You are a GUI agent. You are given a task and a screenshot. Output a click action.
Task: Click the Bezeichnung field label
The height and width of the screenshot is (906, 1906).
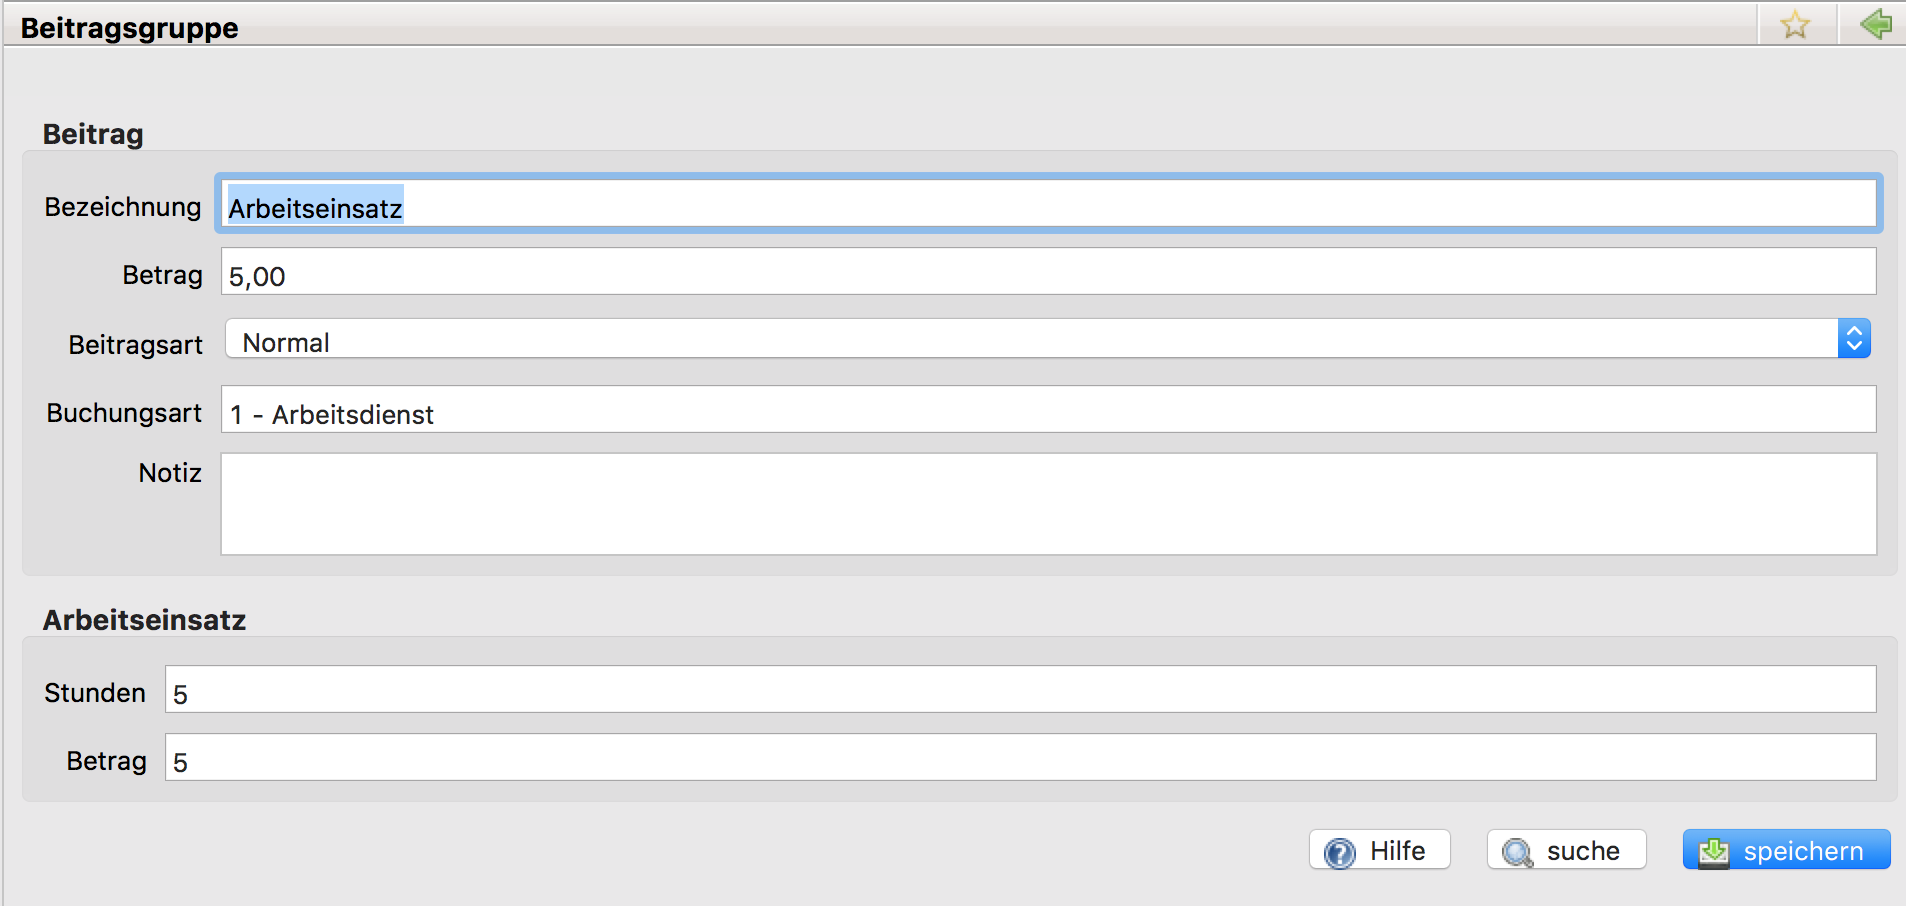coord(123,207)
